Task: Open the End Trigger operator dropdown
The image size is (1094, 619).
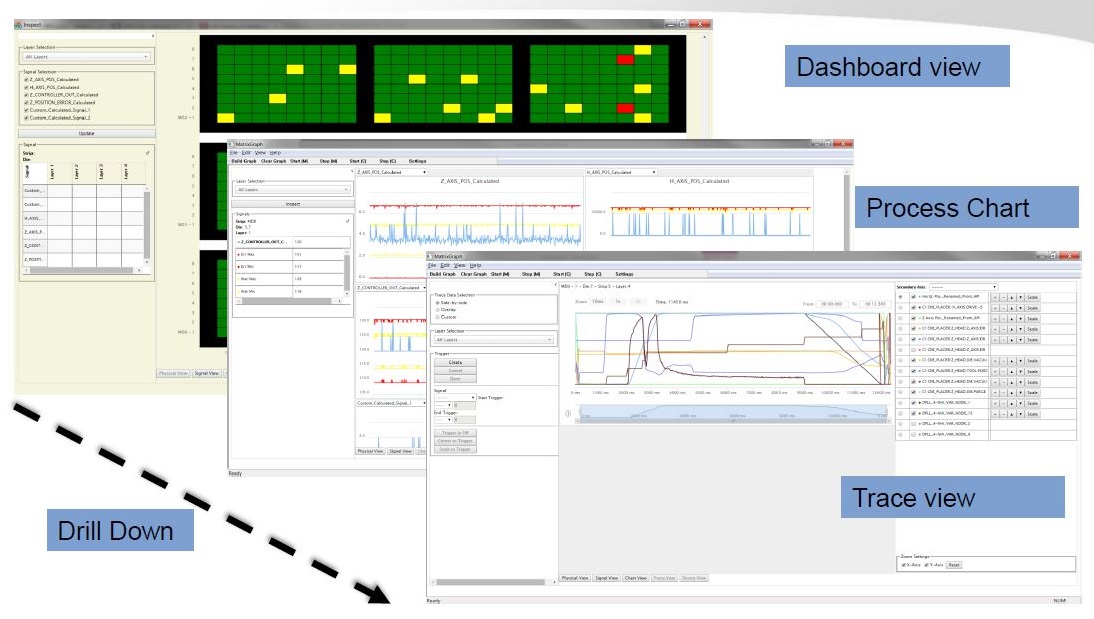Action: 444,420
